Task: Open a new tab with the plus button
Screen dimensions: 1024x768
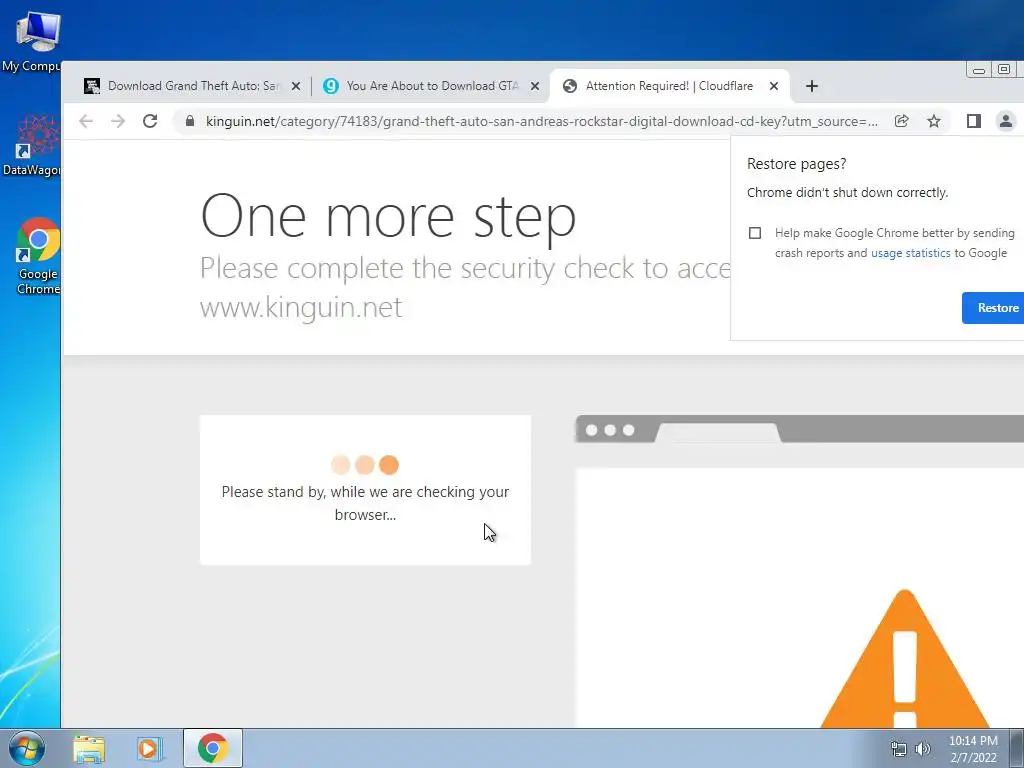Action: 812,86
